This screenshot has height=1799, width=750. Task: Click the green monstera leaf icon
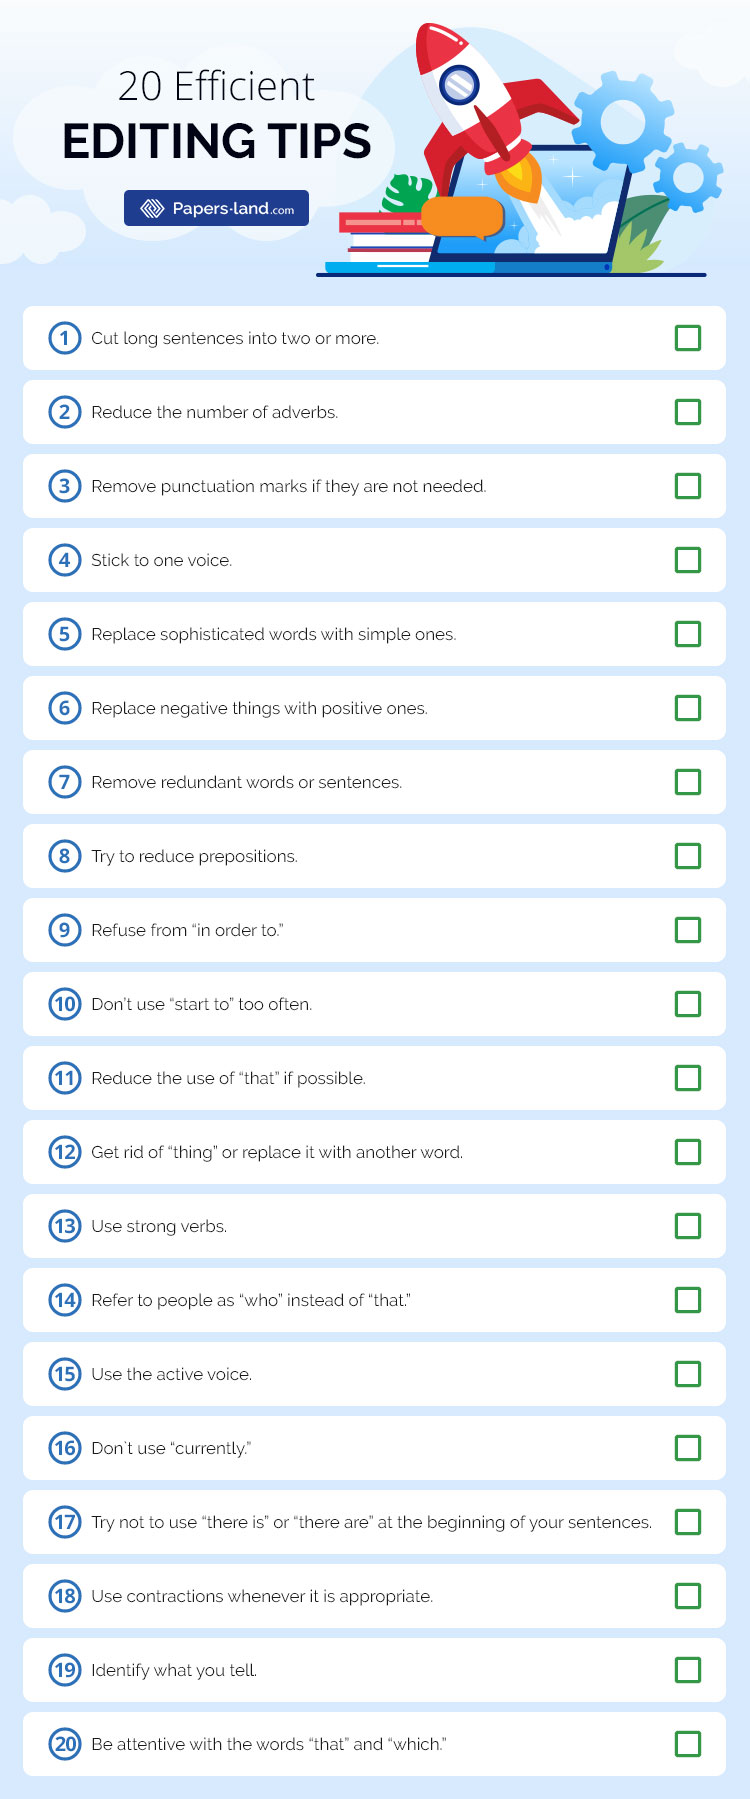409,193
